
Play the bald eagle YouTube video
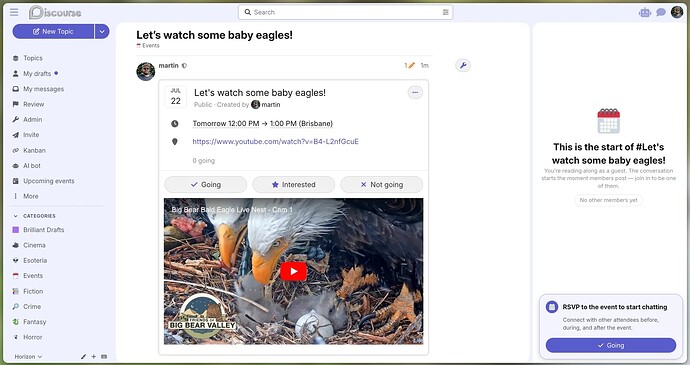click(x=294, y=271)
